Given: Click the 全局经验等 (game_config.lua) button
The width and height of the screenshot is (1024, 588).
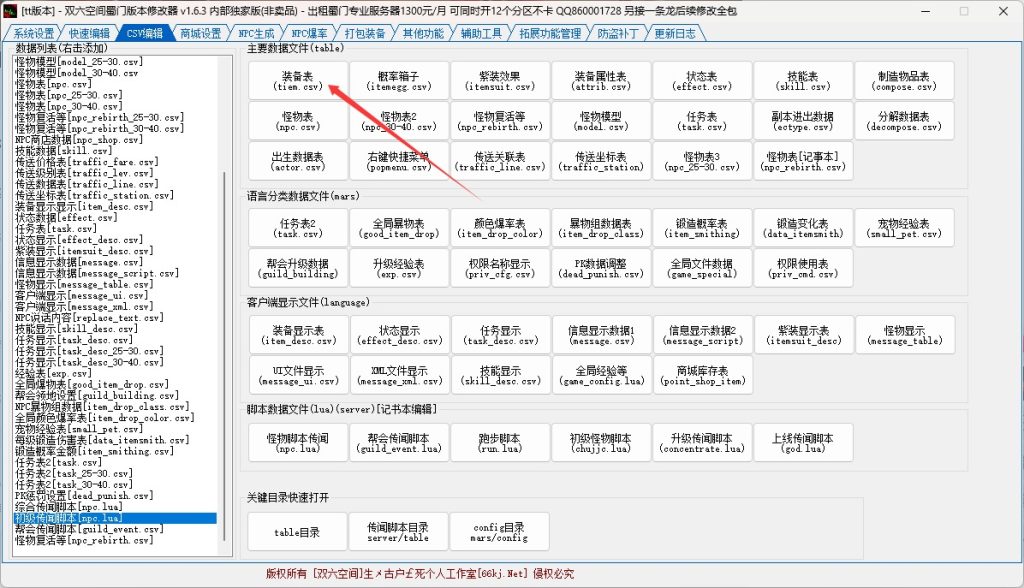Looking at the screenshot, I should click(601, 375).
